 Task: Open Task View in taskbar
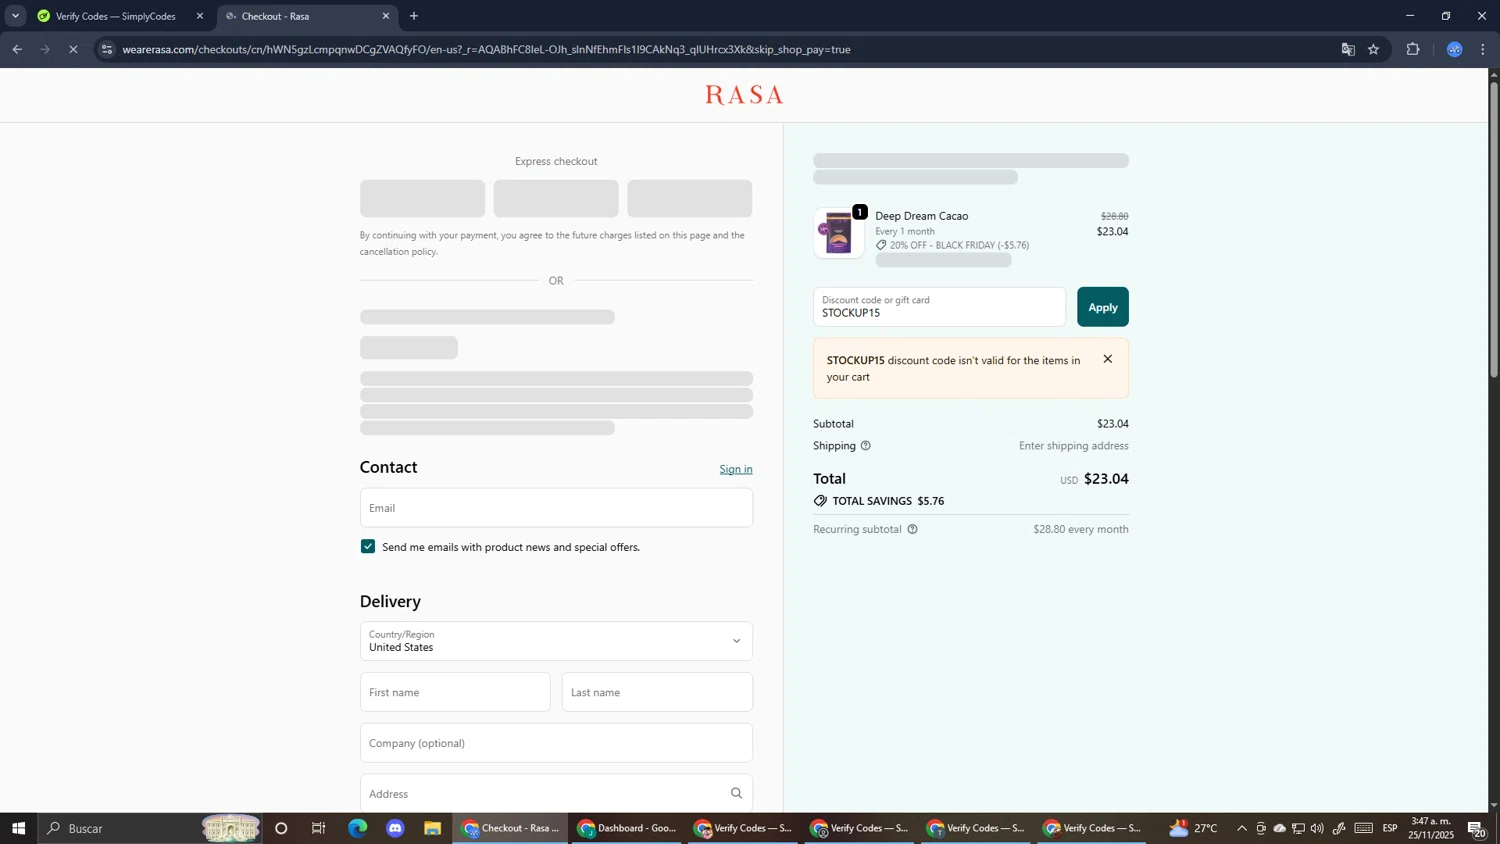[319, 828]
